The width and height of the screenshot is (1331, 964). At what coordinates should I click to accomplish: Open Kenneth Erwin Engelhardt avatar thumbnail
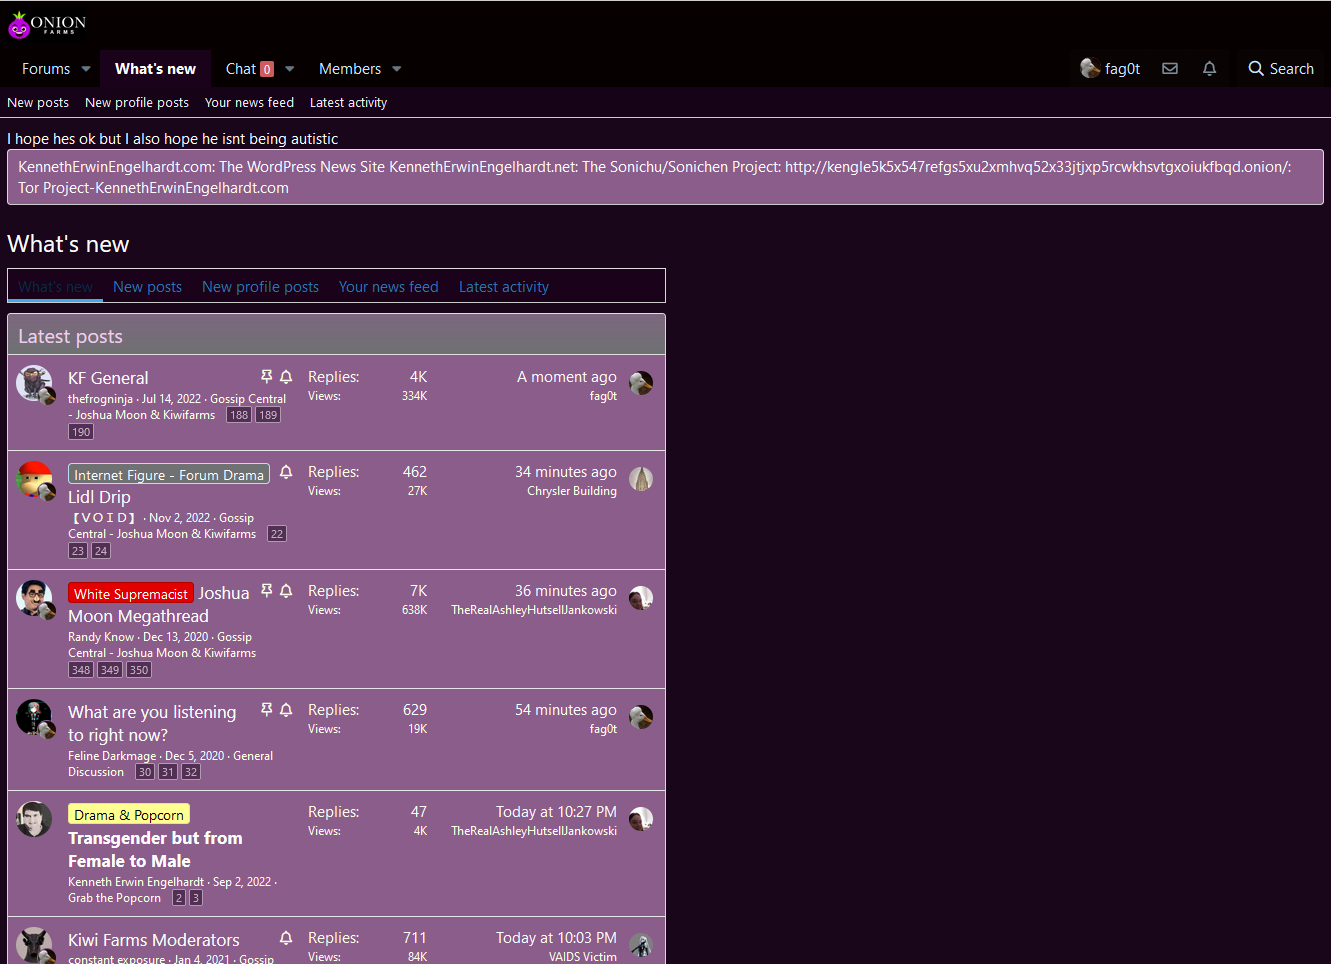pos(34,819)
